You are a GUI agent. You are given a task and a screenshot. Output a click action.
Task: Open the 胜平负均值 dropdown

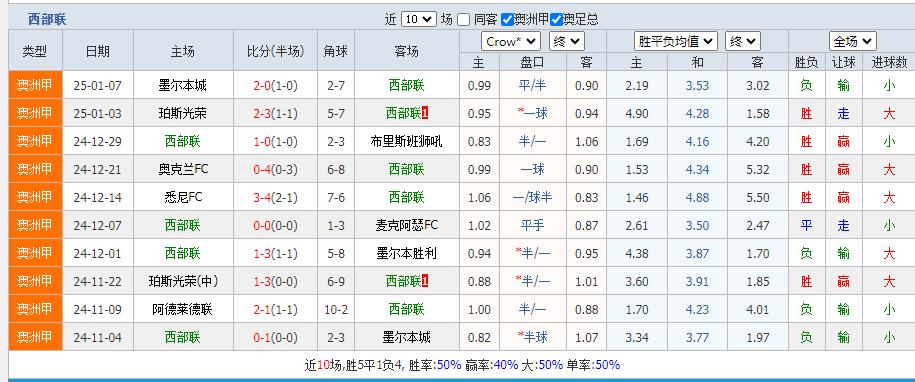point(675,41)
